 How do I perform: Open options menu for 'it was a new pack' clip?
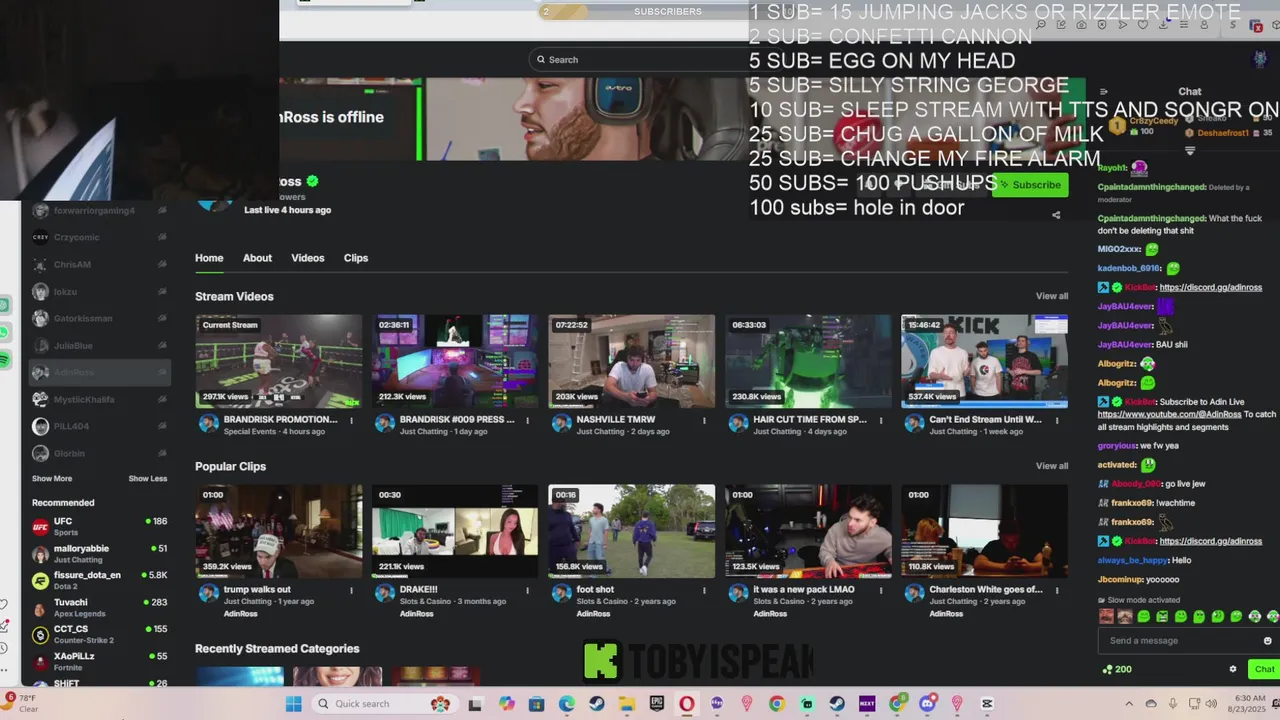pos(880,590)
